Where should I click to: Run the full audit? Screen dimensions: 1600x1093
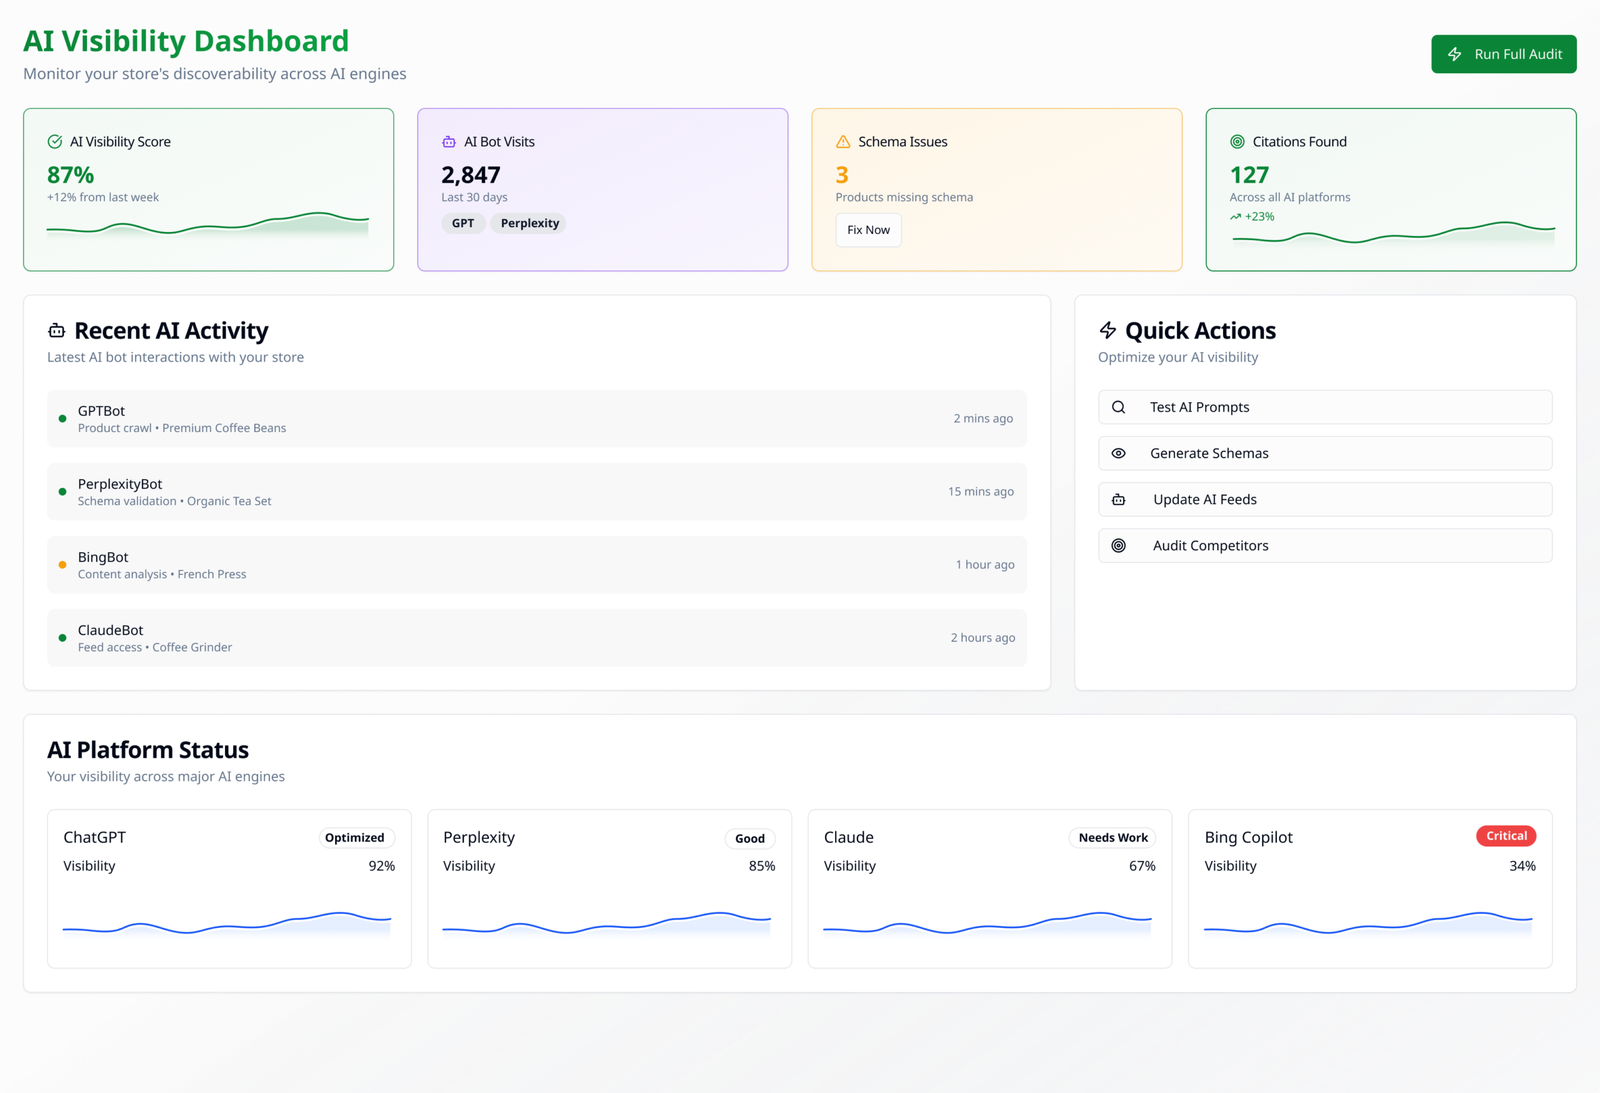pos(1503,54)
